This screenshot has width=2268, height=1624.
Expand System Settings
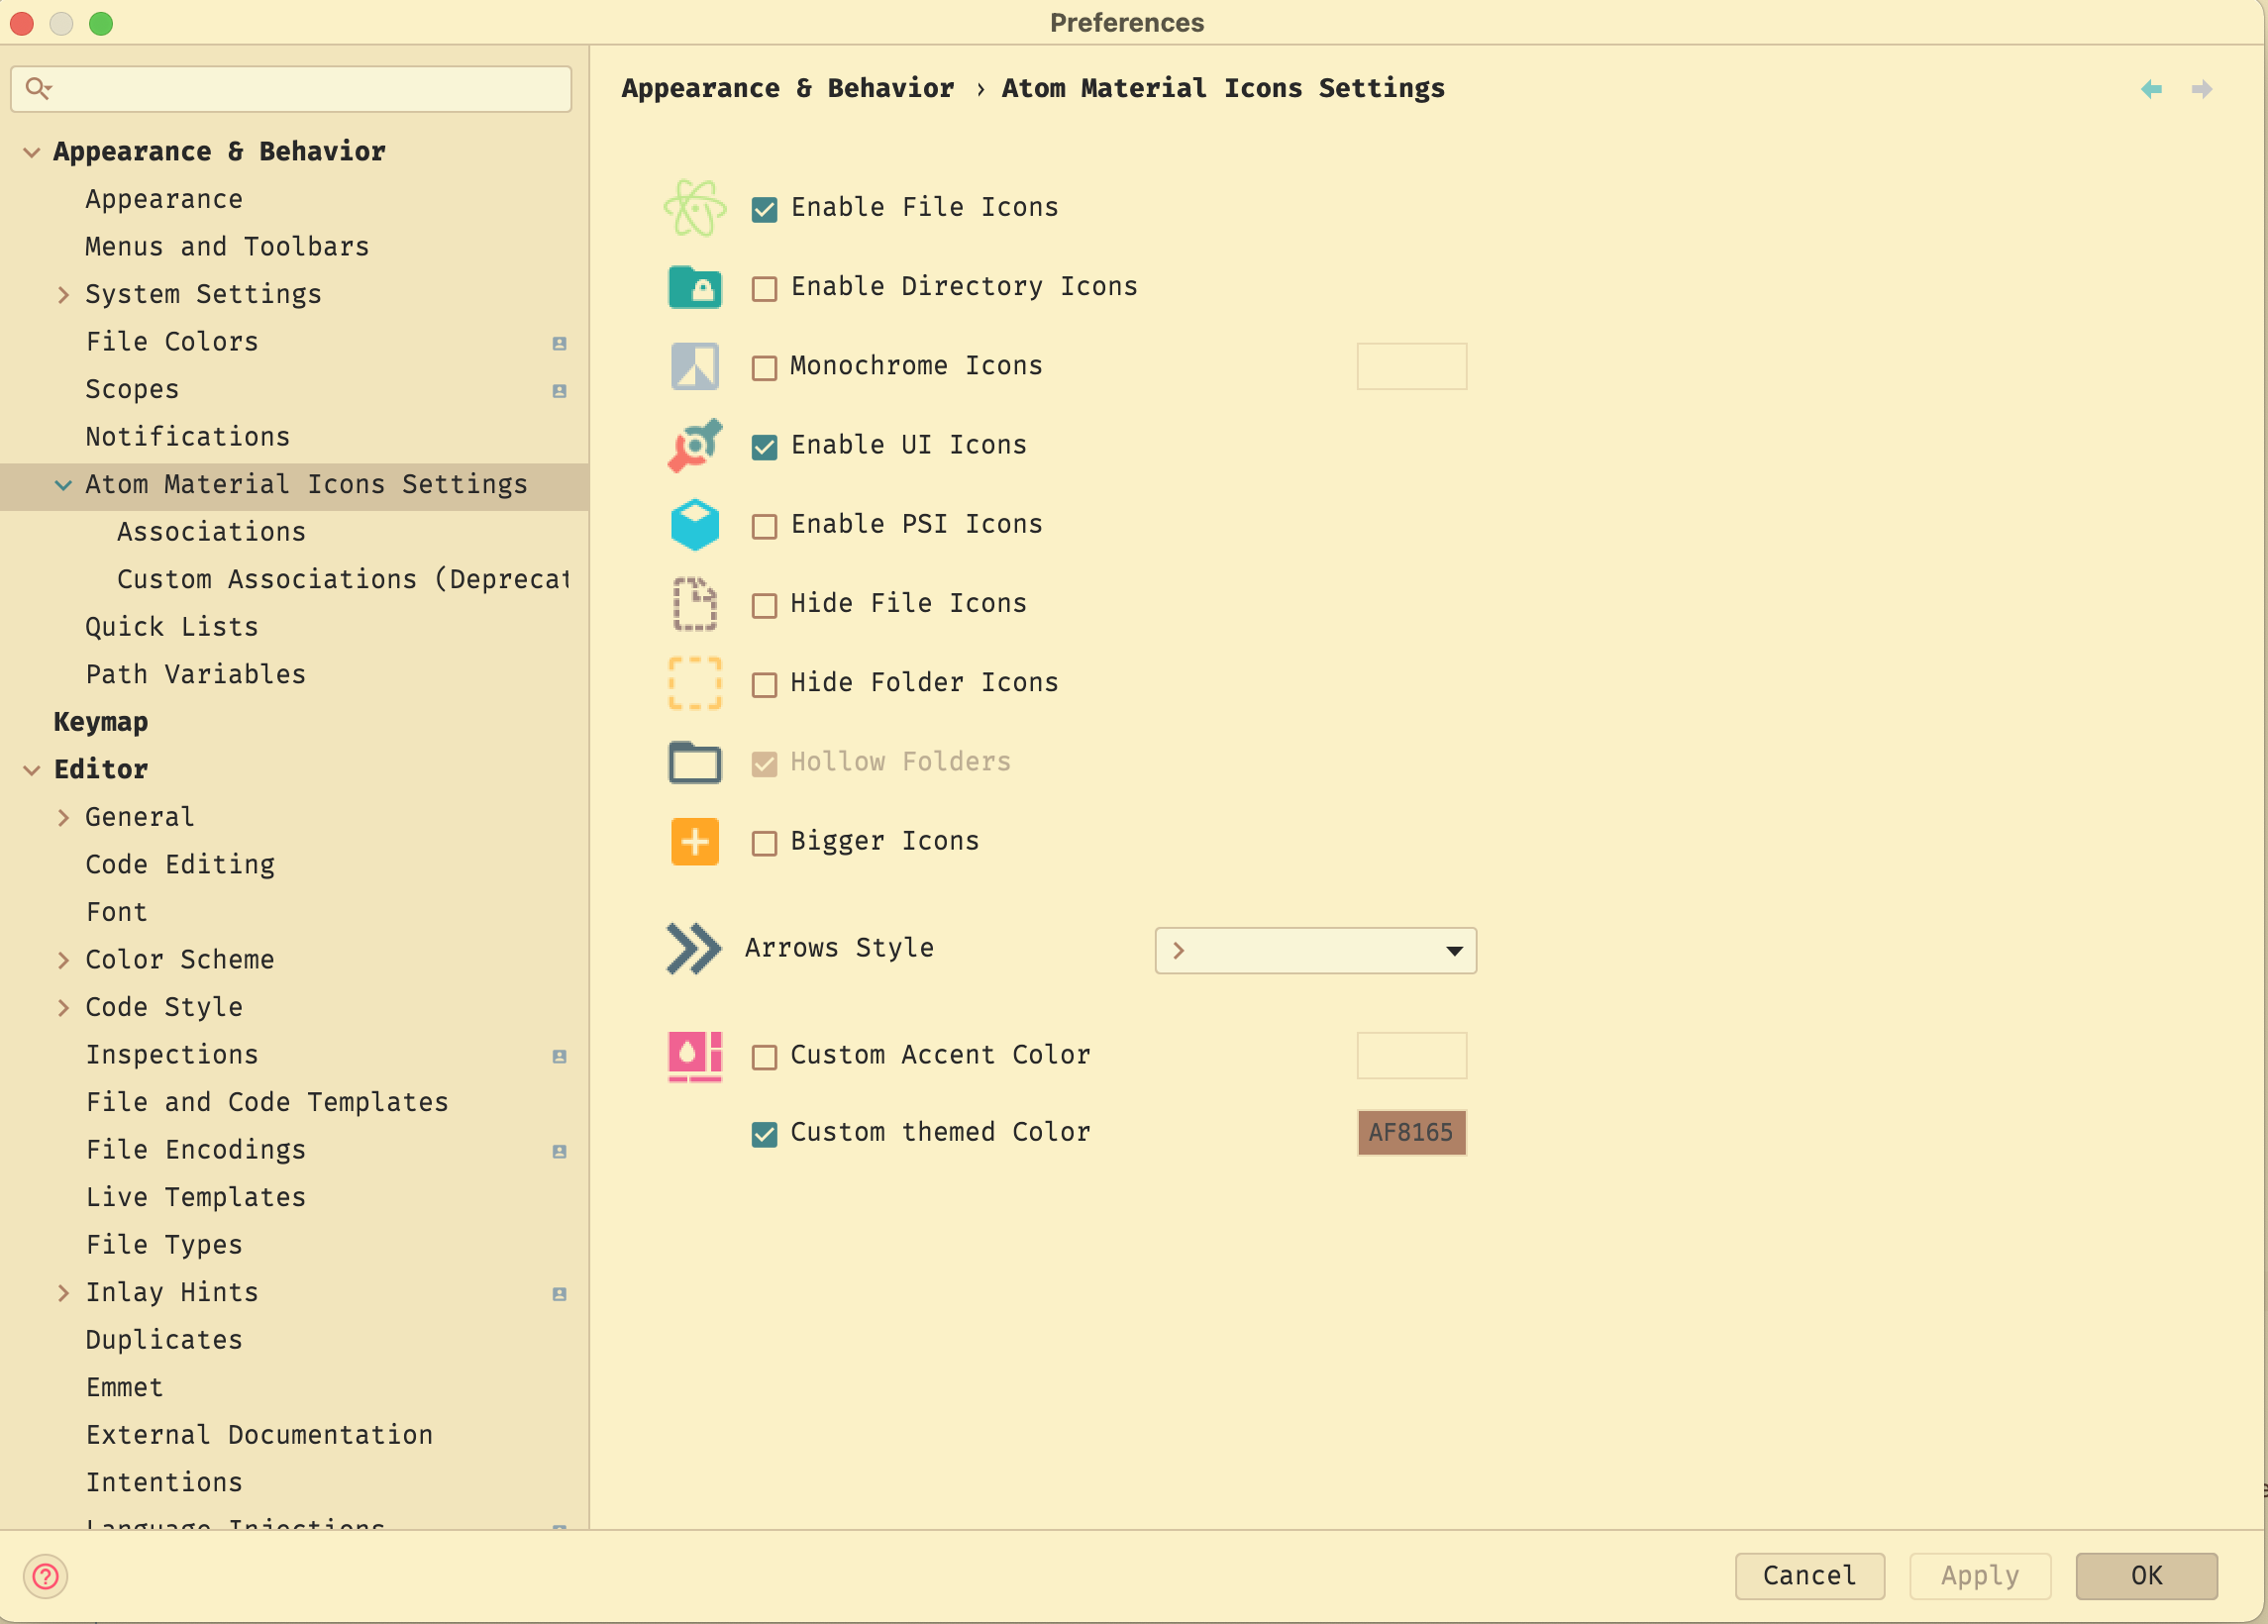click(63, 294)
